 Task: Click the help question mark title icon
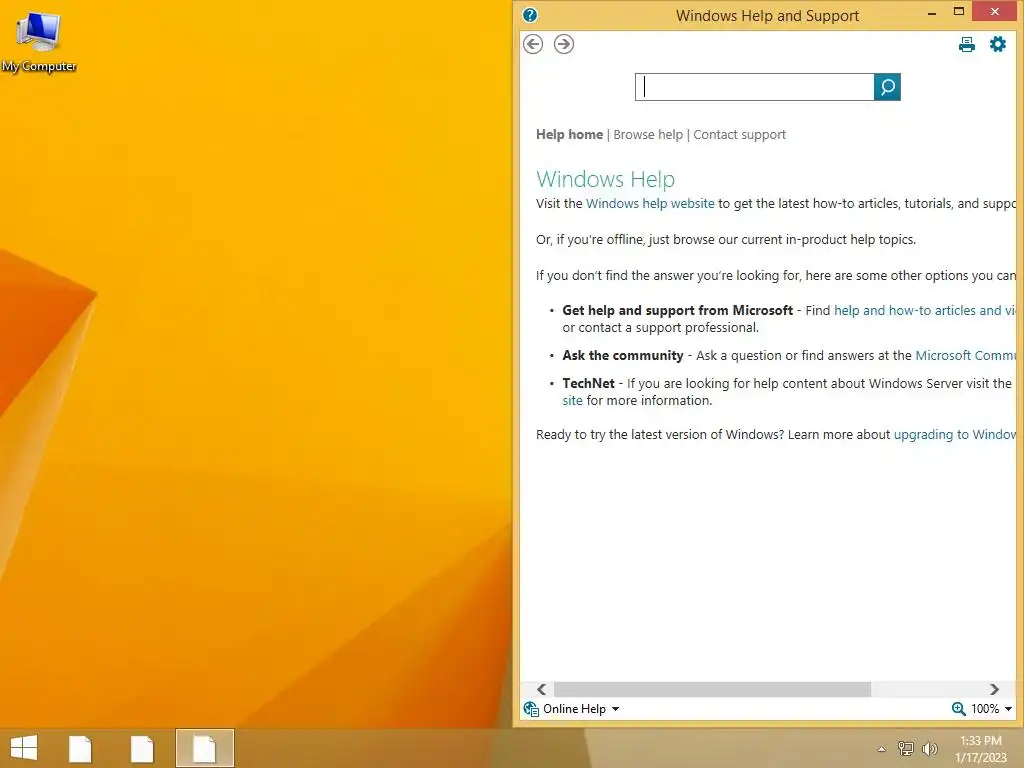point(530,15)
